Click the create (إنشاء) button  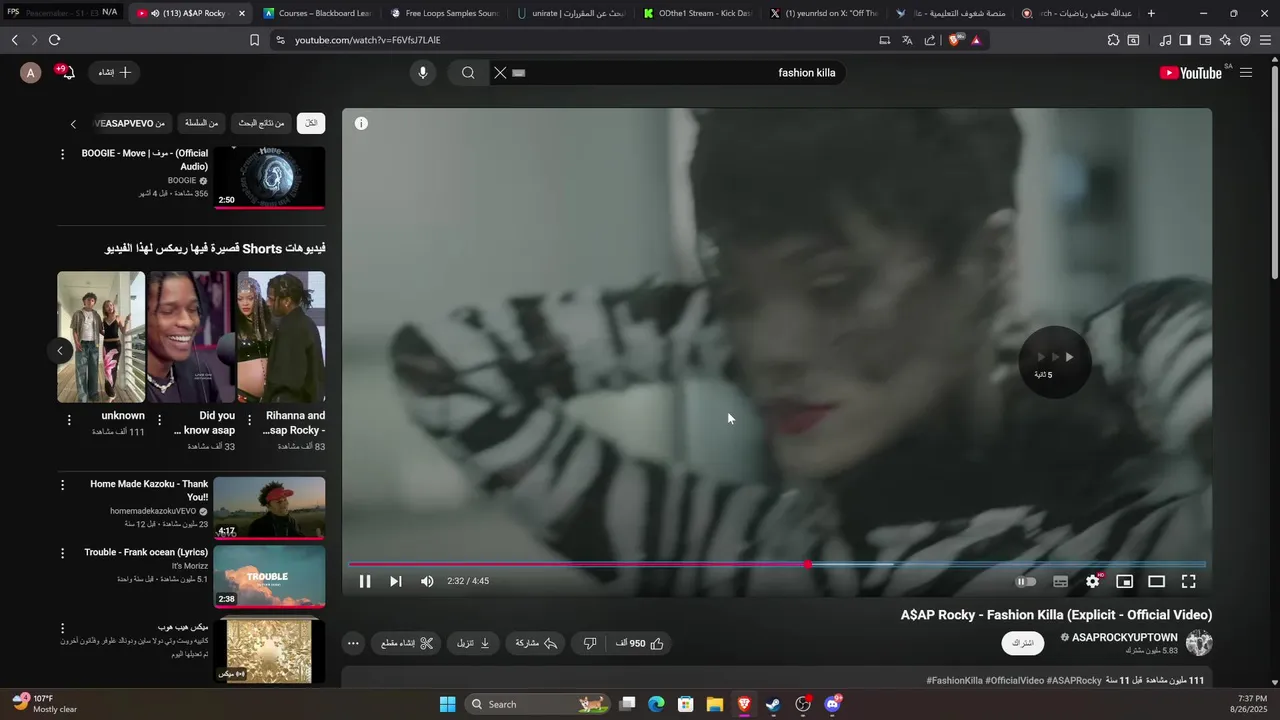coord(114,72)
